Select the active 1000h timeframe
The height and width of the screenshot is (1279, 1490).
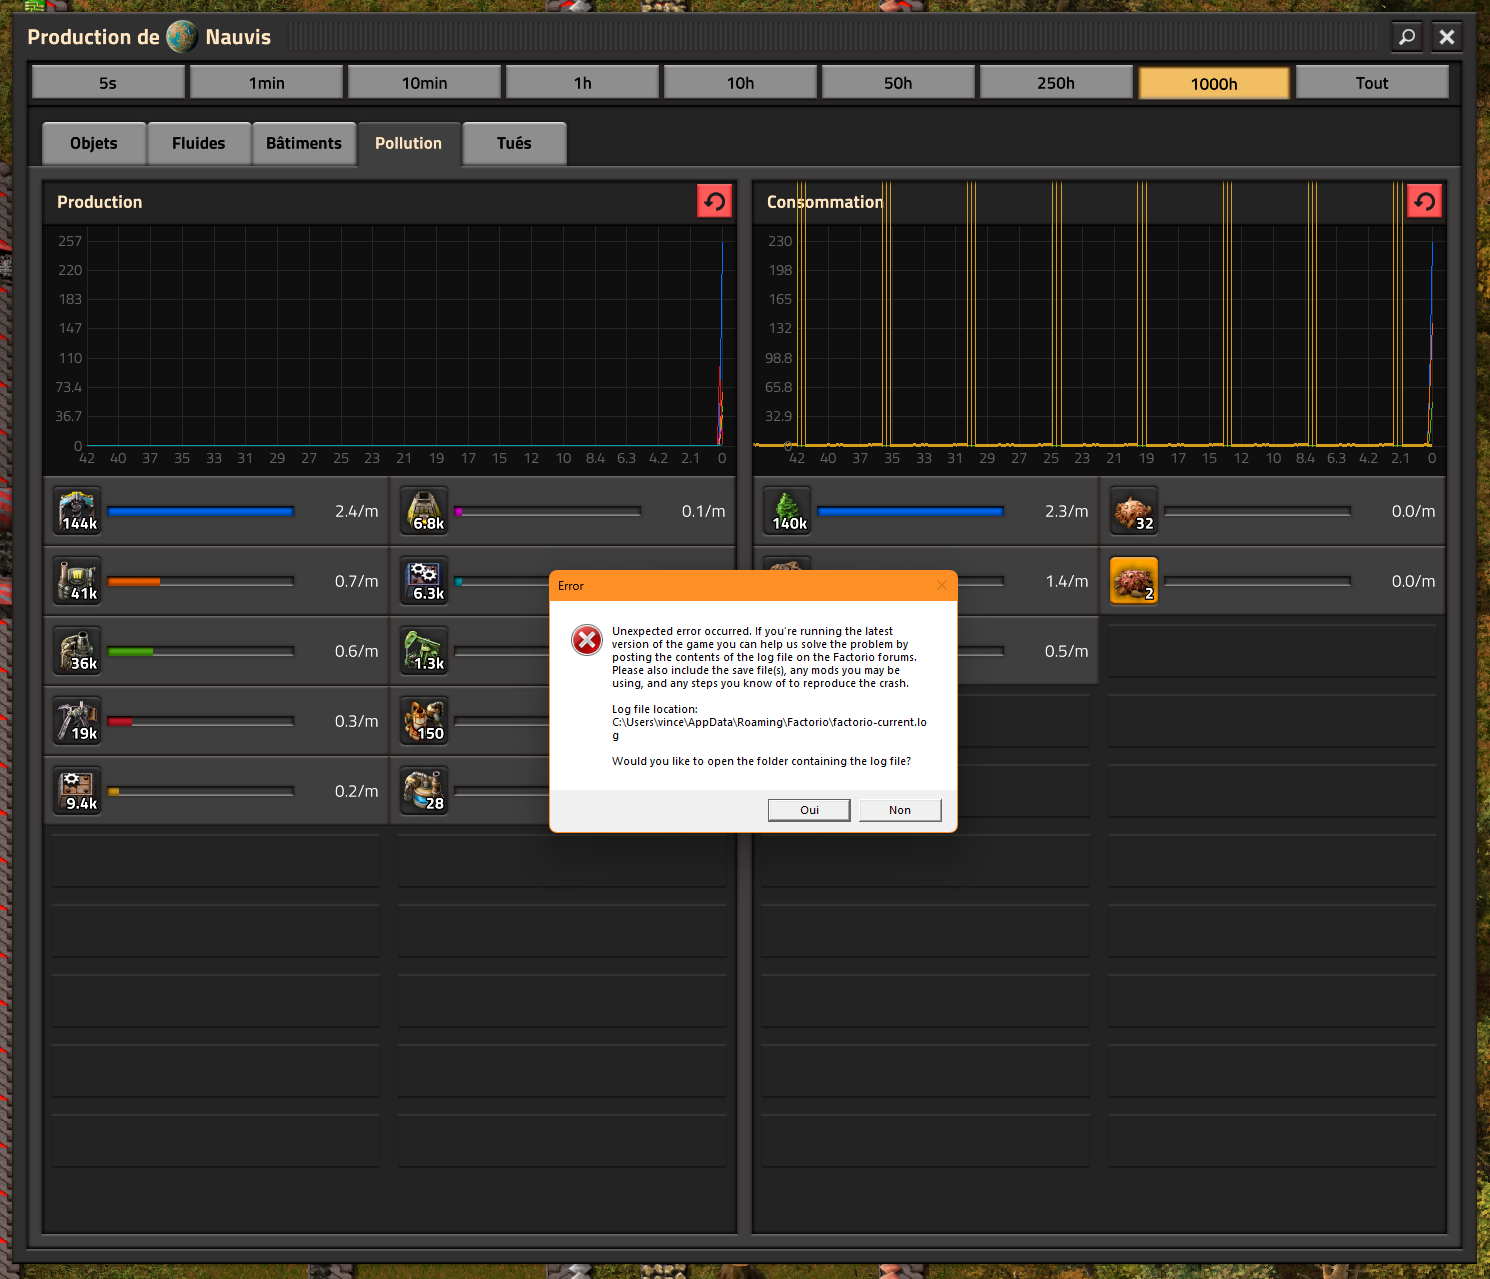[x=1214, y=83]
